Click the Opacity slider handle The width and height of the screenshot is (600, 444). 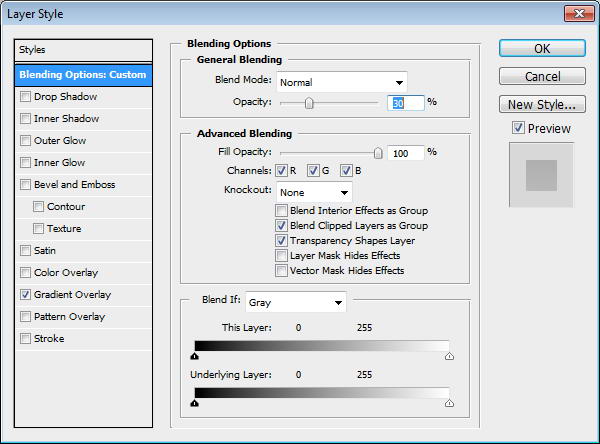309,103
